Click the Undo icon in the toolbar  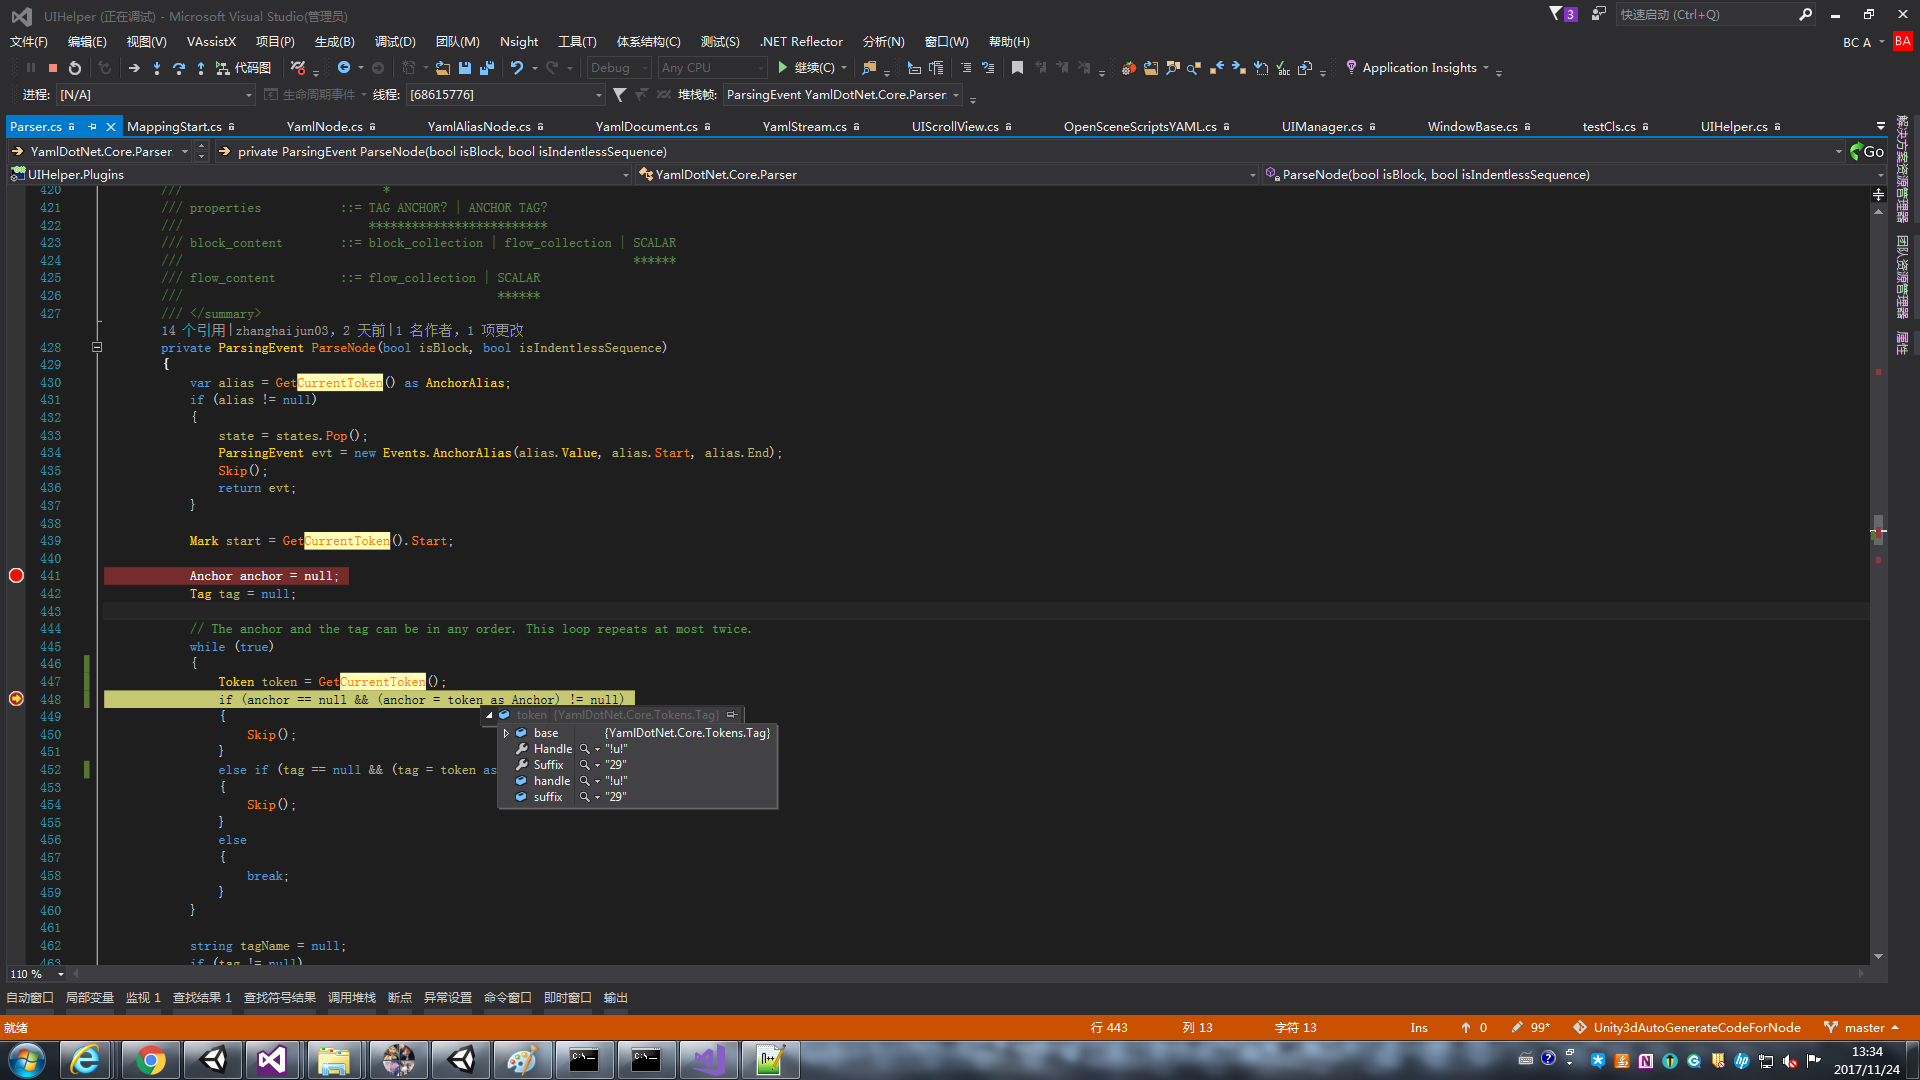[x=518, y=67]
